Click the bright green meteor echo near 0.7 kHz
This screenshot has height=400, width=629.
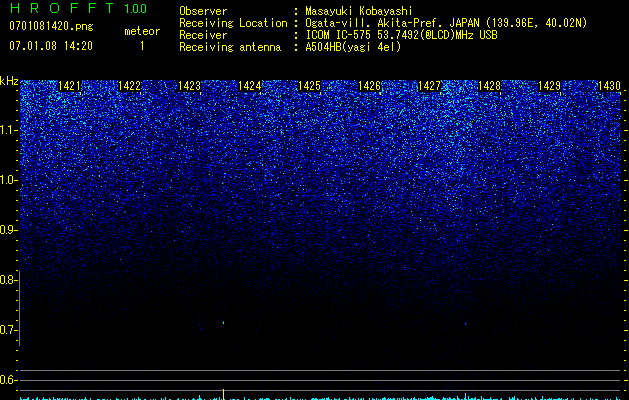(x=223, y=322)
